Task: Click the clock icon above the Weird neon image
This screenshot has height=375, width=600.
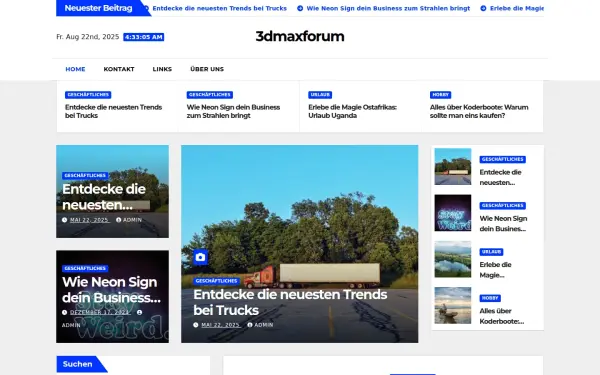Action: (64, 312)
